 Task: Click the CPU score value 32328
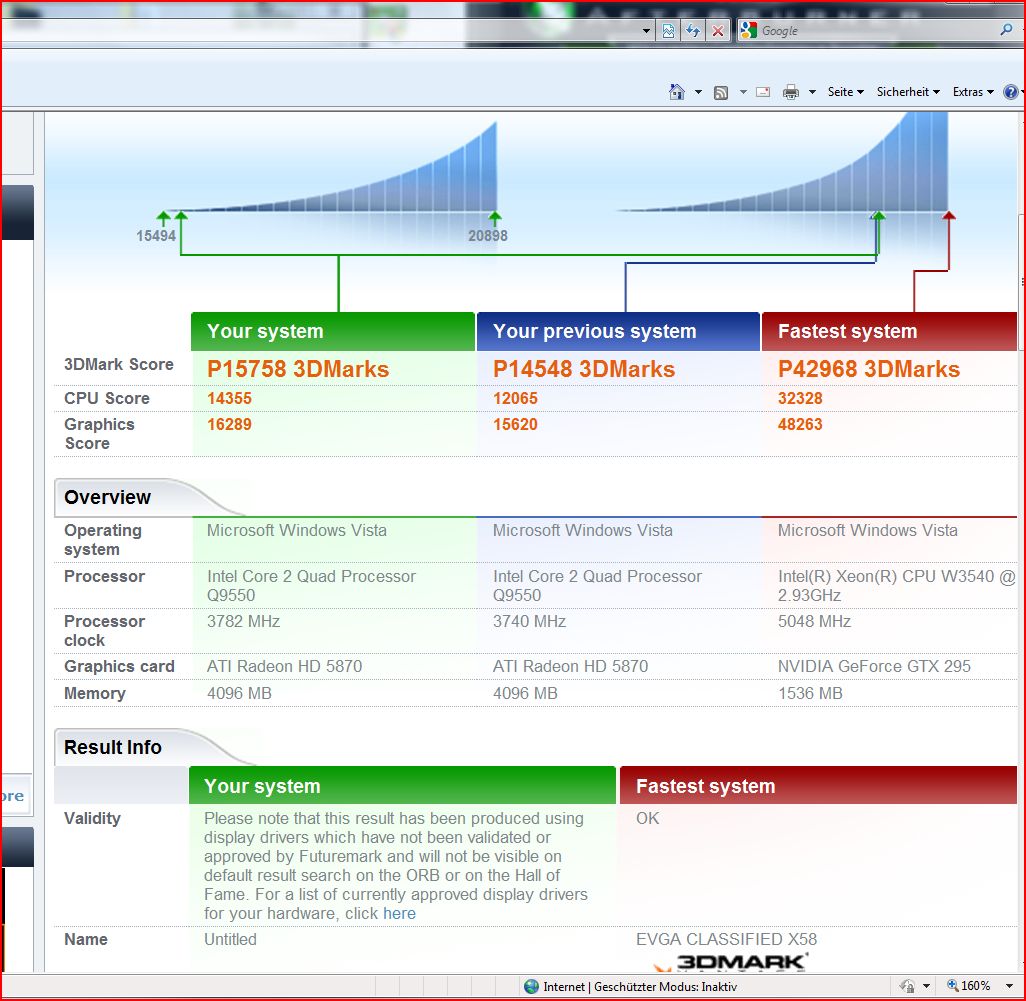tap(800, 398)
